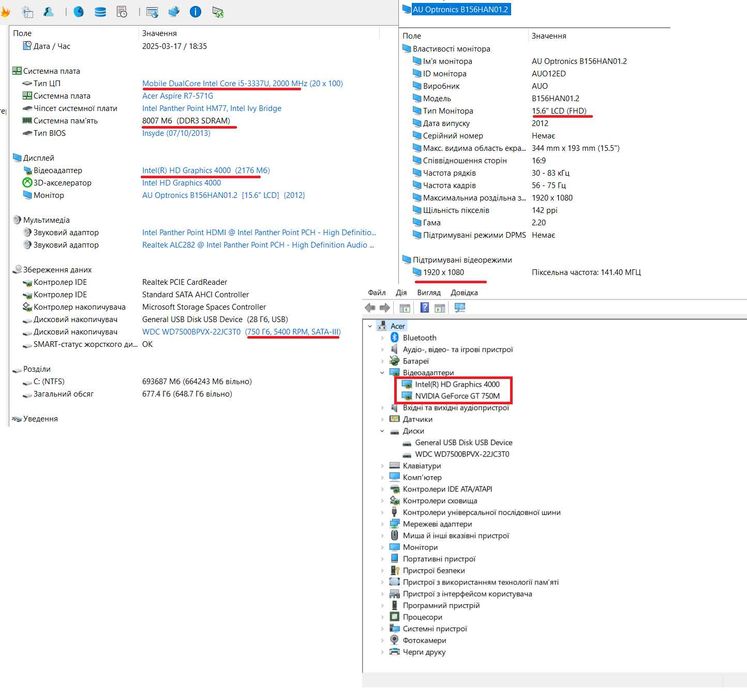Expand the Черги друку node
The height and width of the screenshot is (699, 747).
(x=382, y=652)
